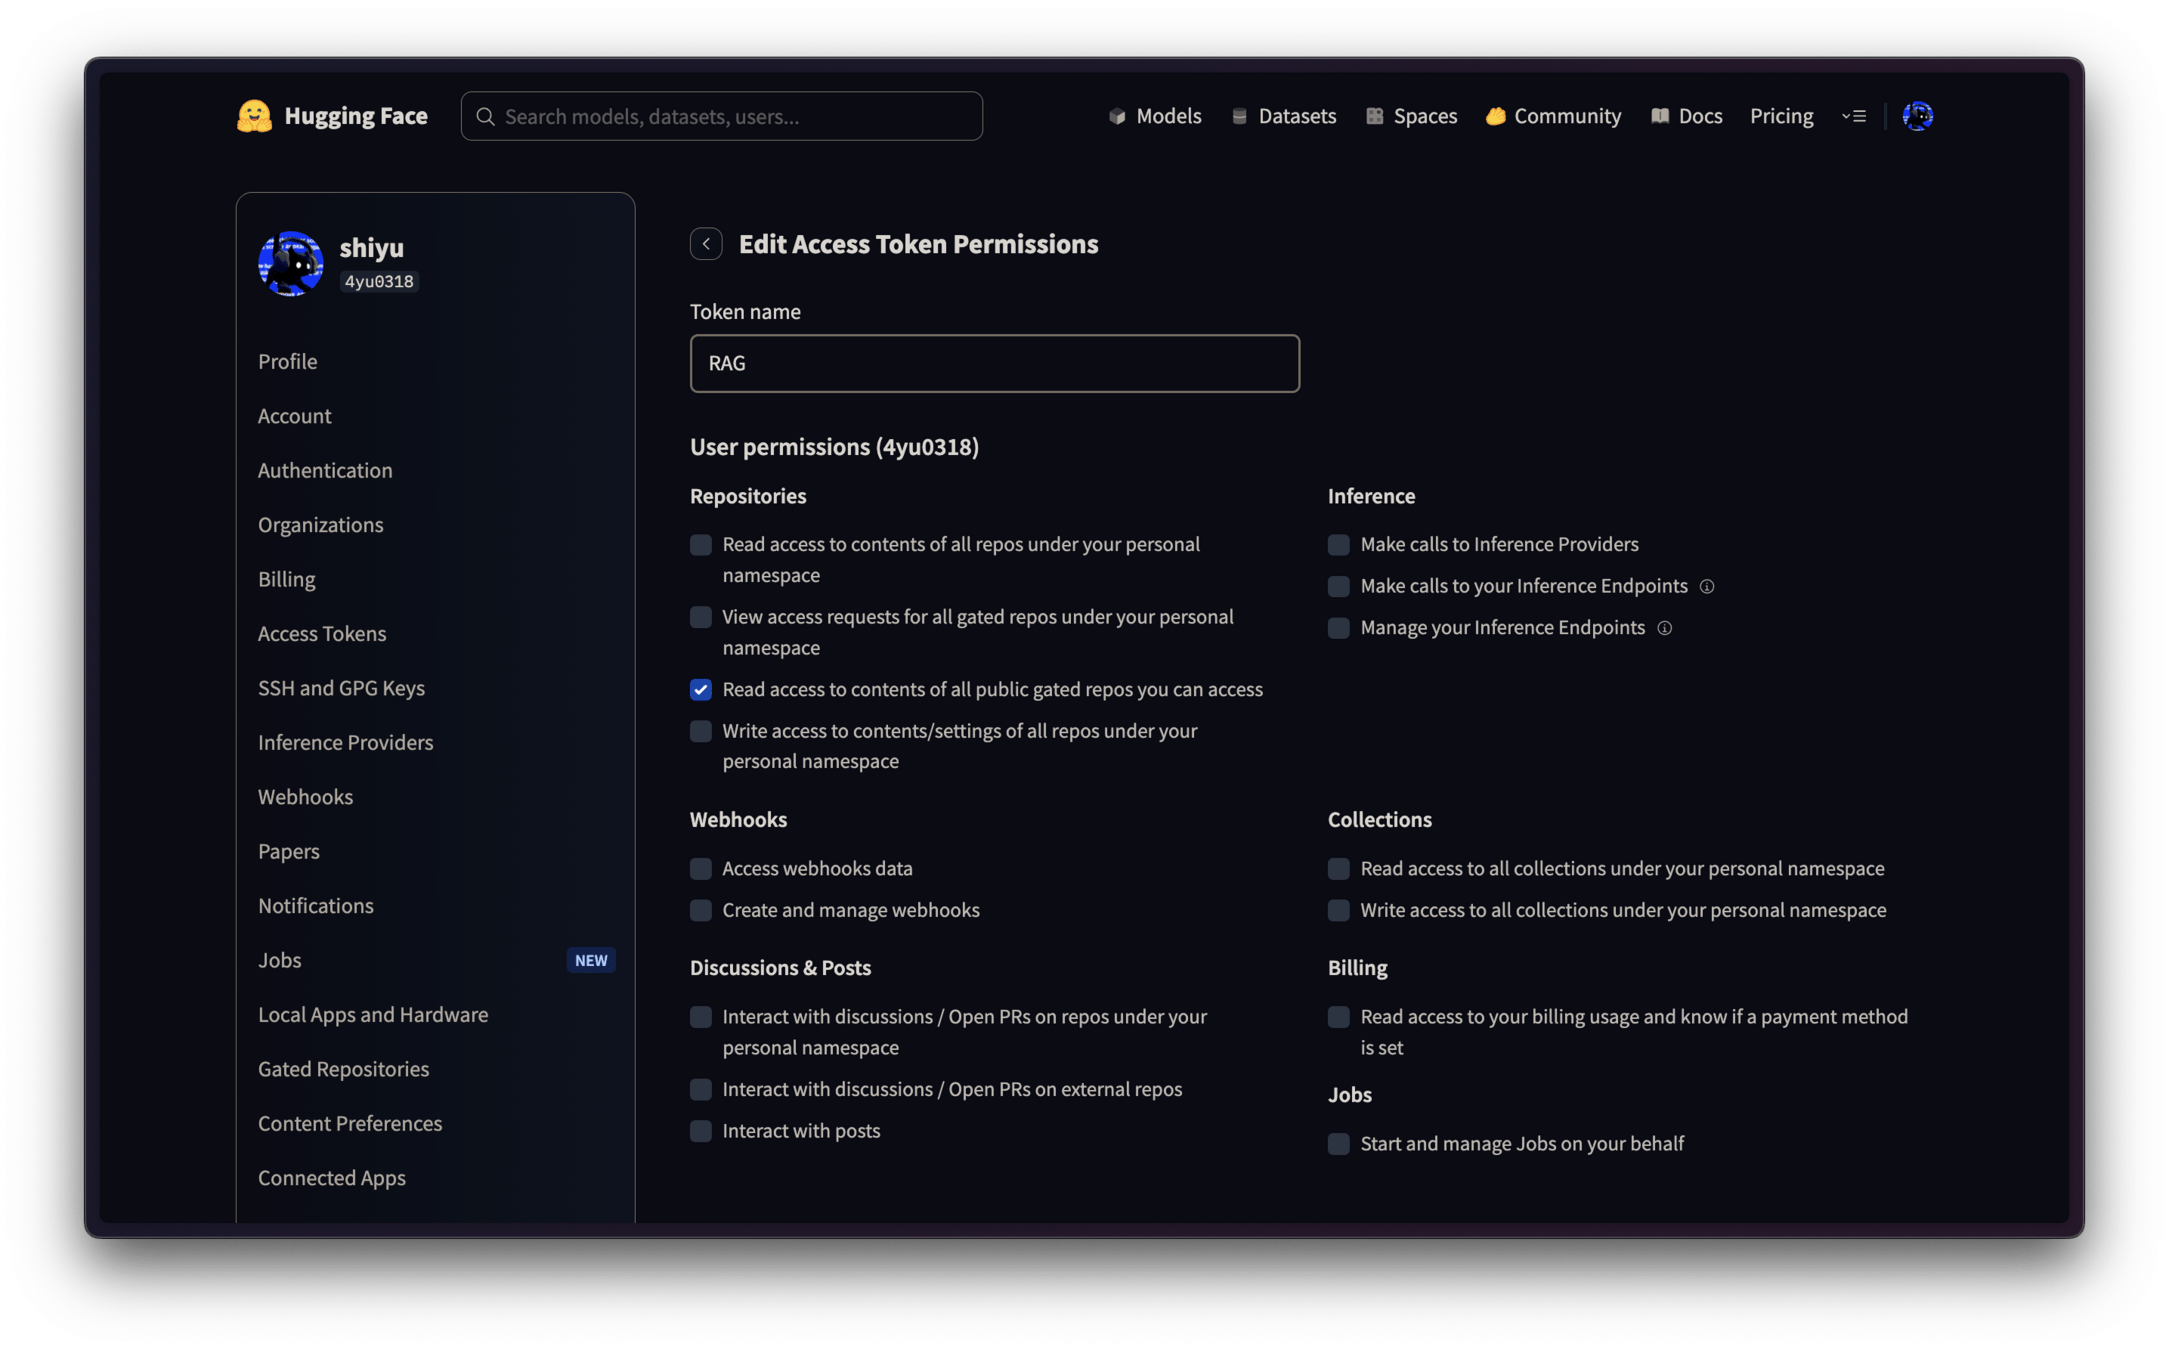The height and width of the screenshot is (1350, 2169).
Task: Enable Make calls to Inference Providers
Action: tap(1338, 545)
